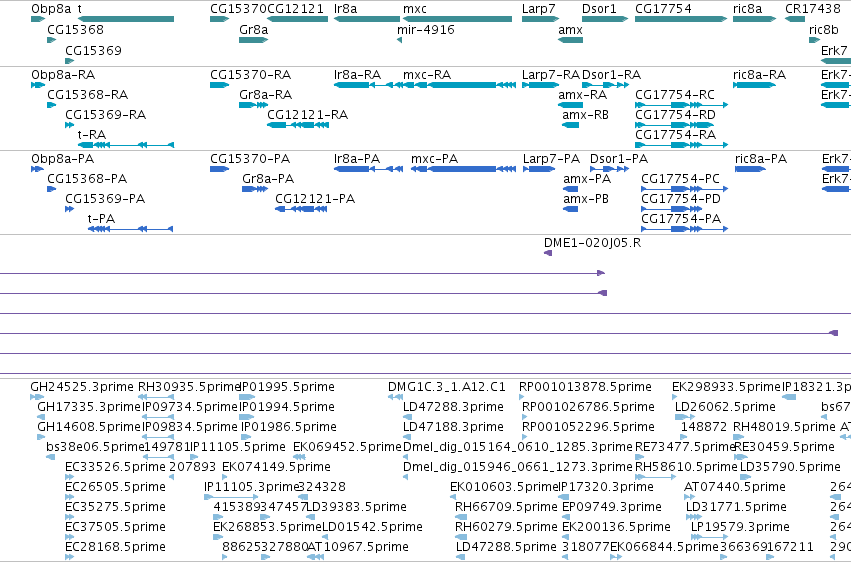Click the blue mxc-PA coding glyph
851x562 pixels.
[463, 169]
